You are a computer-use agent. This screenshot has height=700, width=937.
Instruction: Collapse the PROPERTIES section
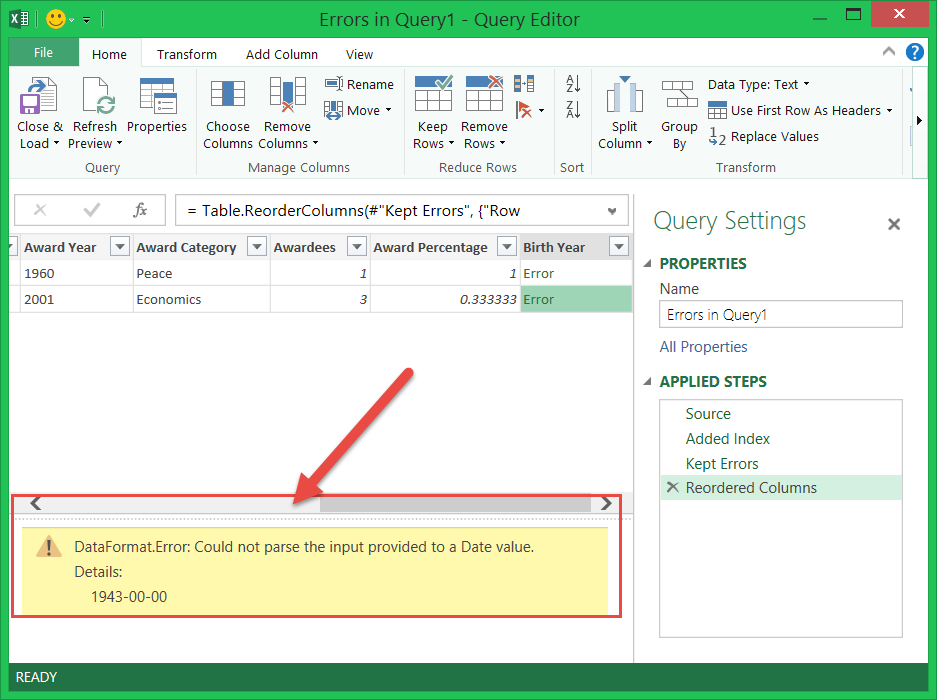(x=646, y=264)
